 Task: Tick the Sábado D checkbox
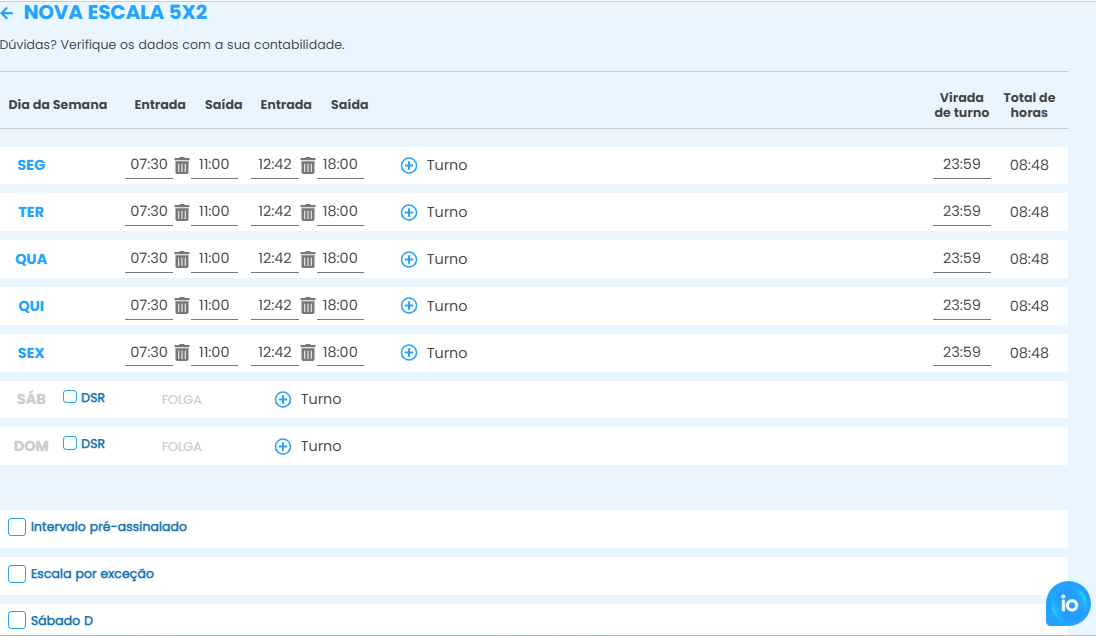click(17, 620)
